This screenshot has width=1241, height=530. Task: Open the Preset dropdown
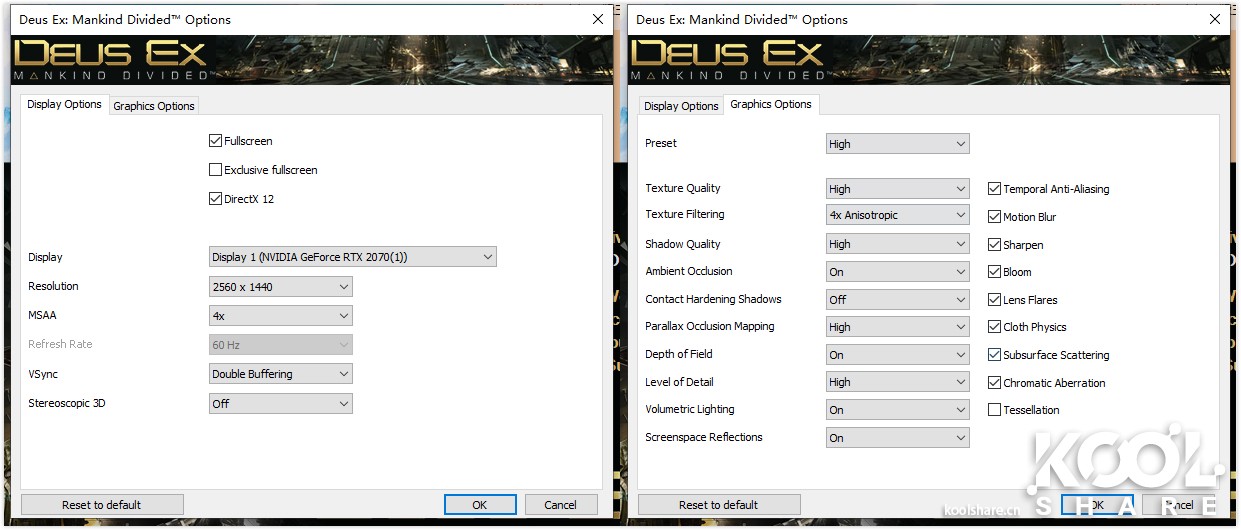tap(898, 143)
